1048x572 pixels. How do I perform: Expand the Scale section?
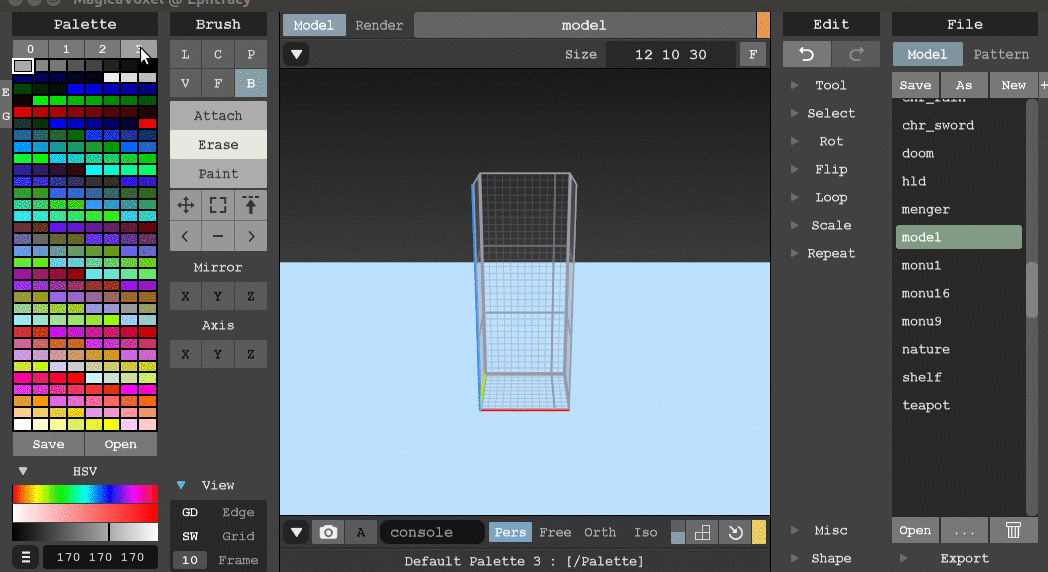(831, 225)
